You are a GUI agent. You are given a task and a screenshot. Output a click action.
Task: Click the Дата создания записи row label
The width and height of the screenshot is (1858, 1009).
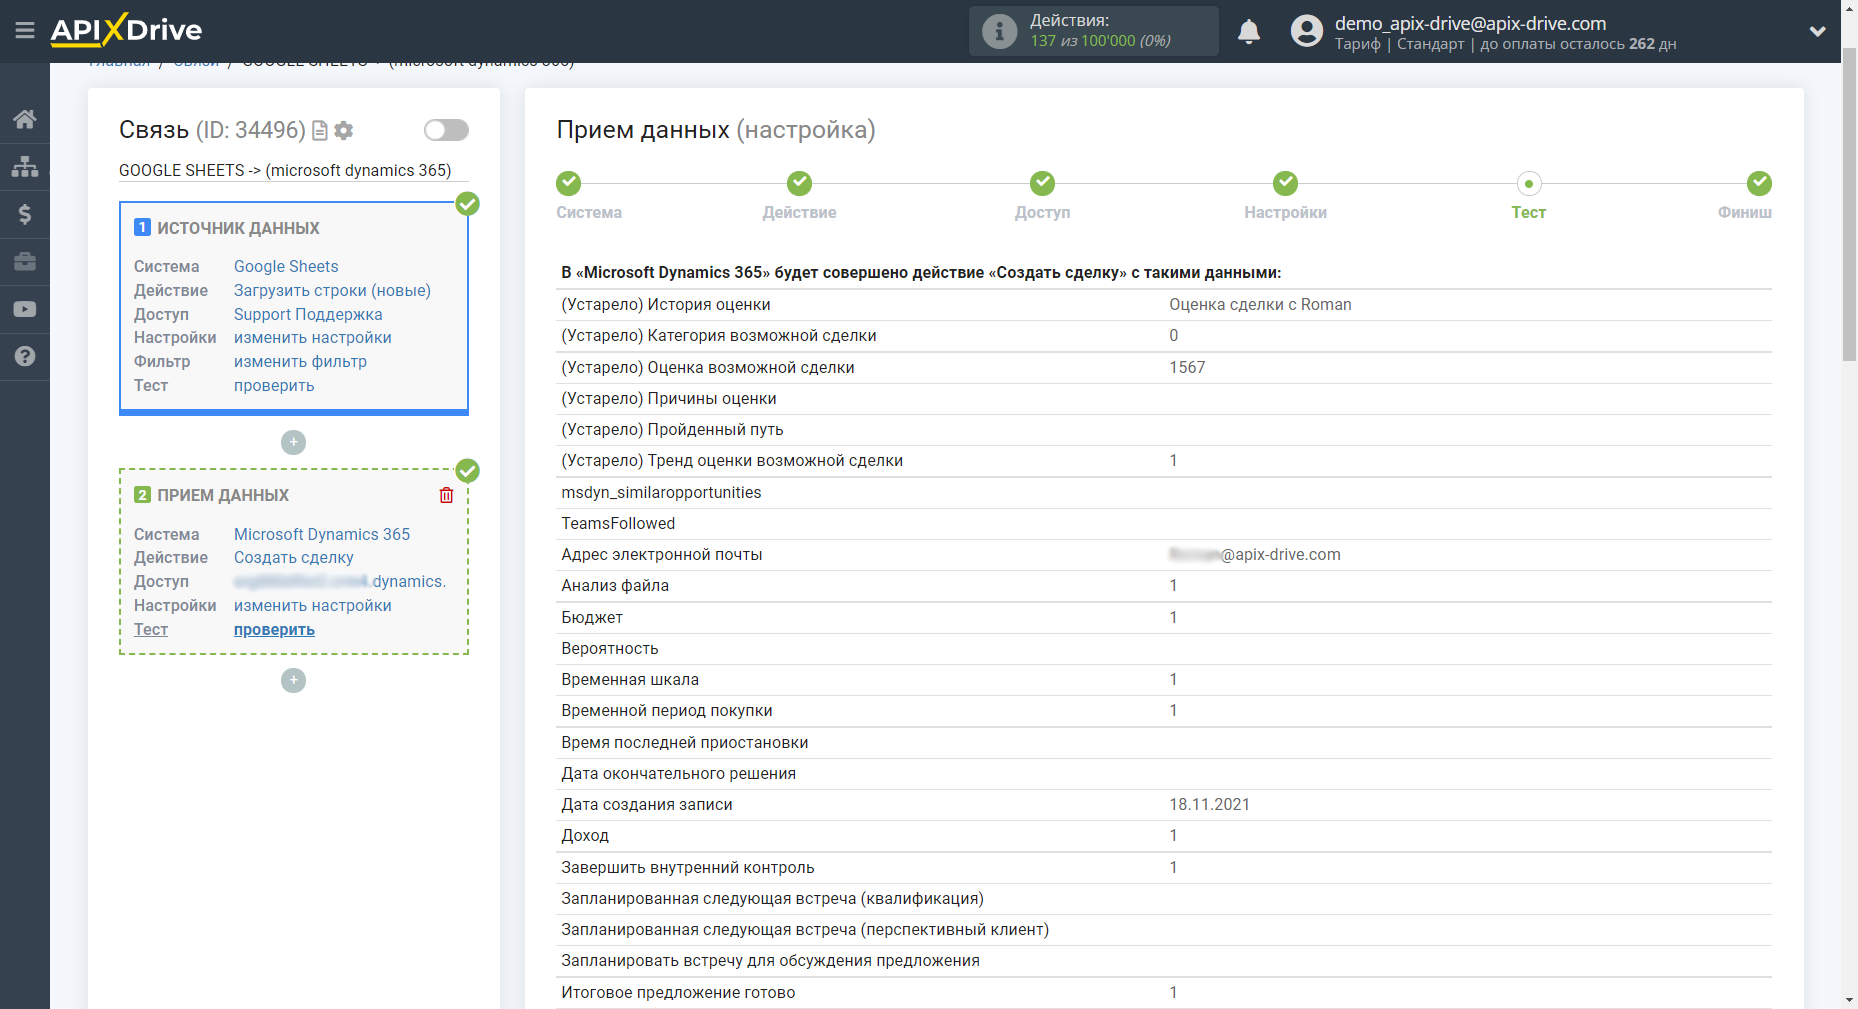pos(647,804)
